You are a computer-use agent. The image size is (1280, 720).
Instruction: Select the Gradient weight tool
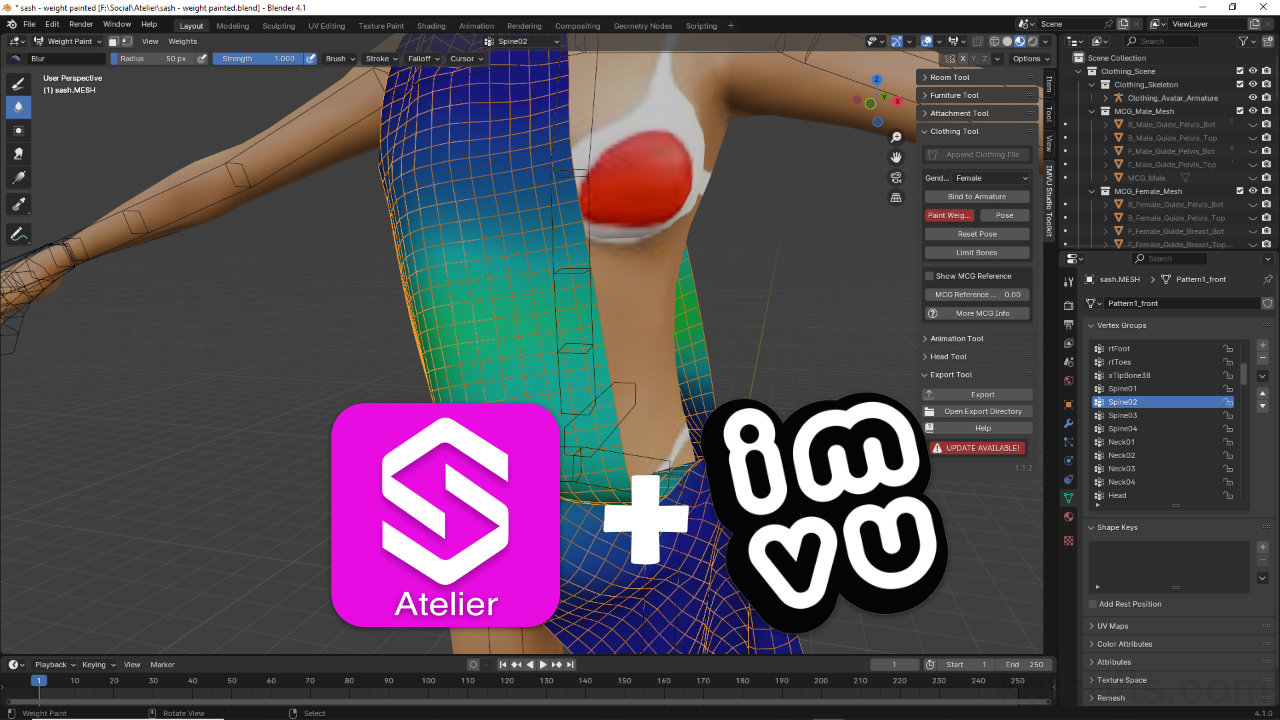coord(18,178)
